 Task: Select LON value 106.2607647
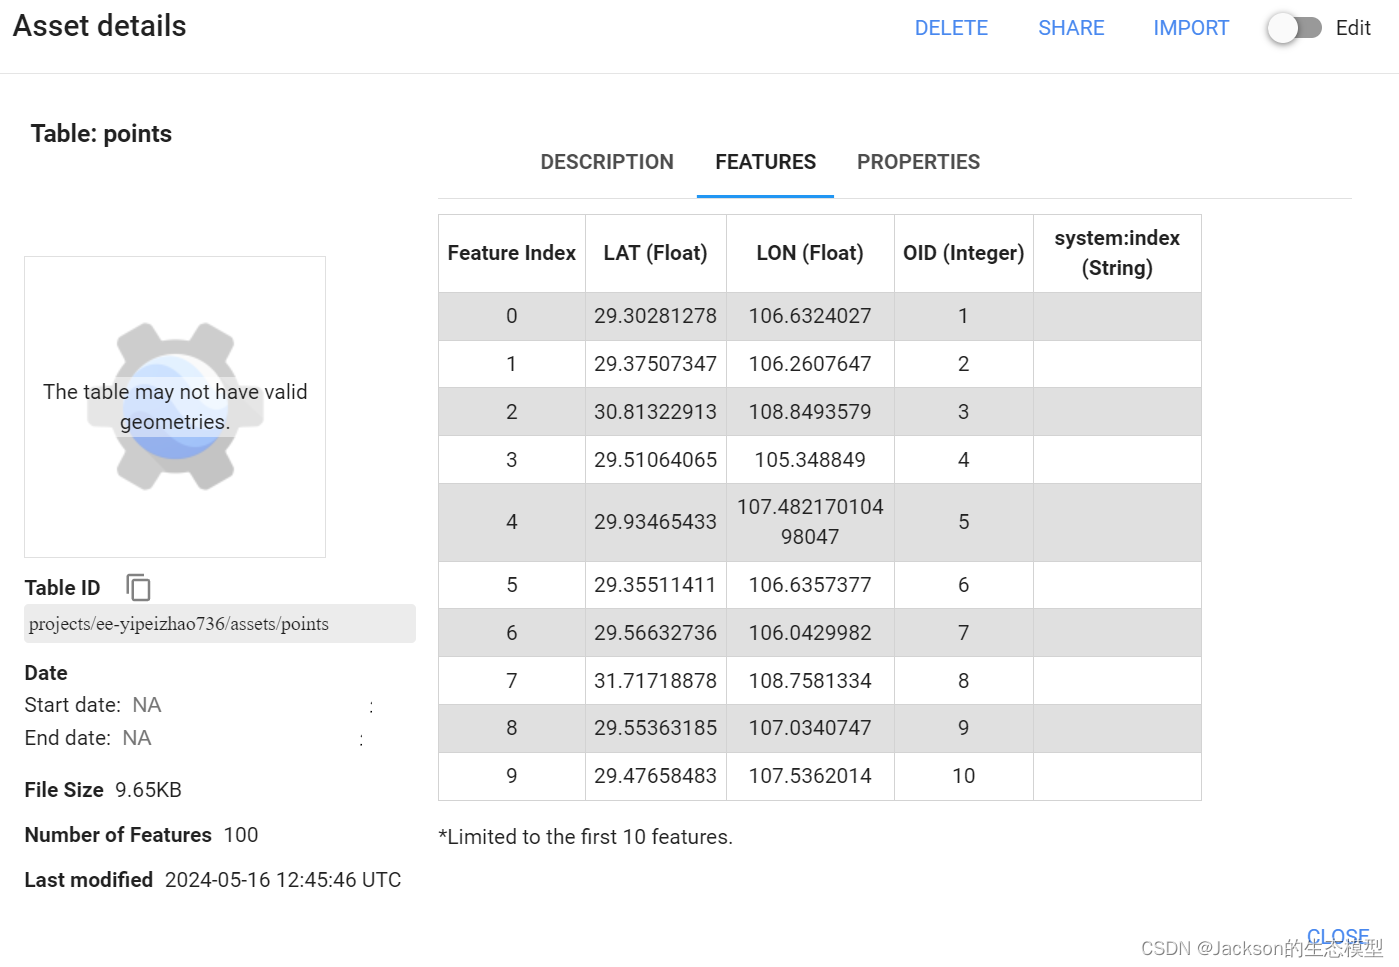[x=810, y=364]
